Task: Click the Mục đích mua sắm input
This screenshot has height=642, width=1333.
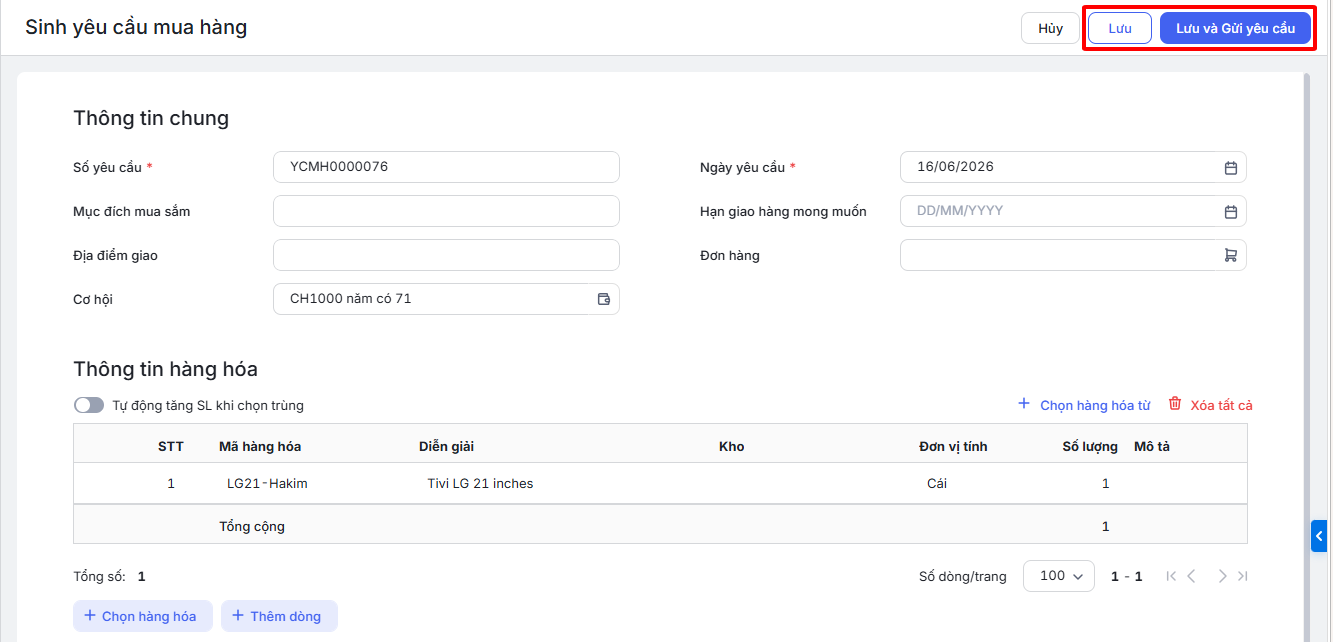Action: coord(446,211)
